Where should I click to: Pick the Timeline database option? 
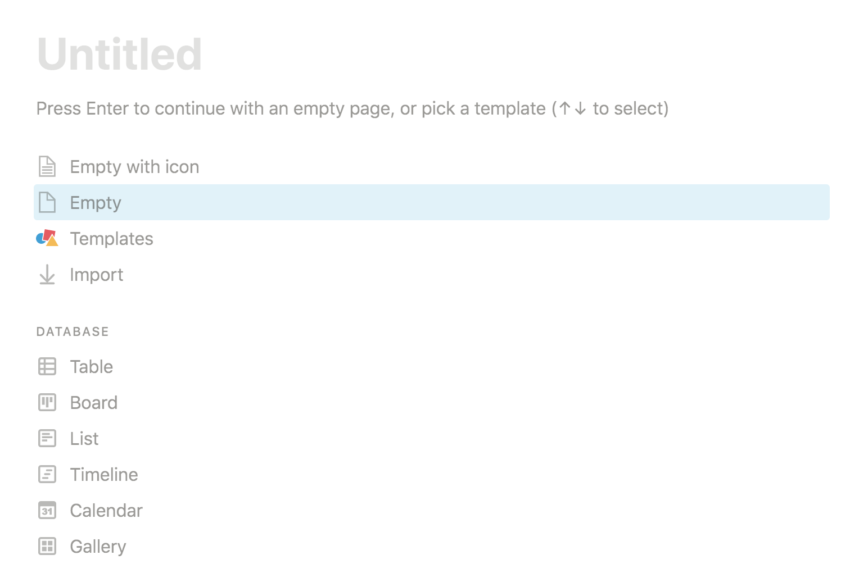104,475
